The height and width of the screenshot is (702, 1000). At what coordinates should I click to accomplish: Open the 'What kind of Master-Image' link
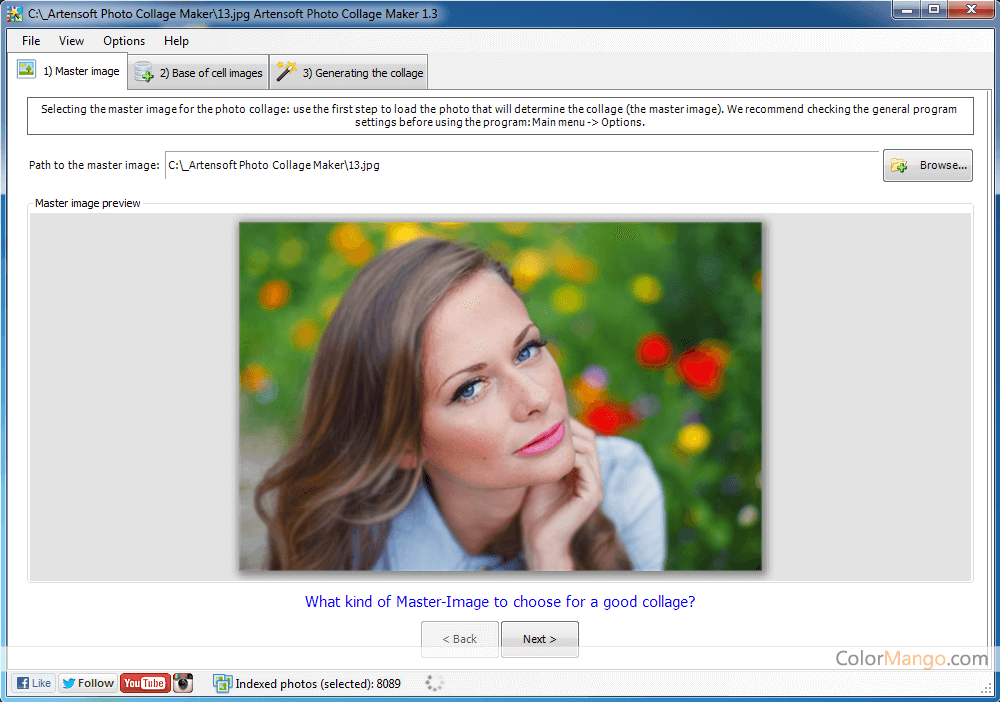(499, 602)
